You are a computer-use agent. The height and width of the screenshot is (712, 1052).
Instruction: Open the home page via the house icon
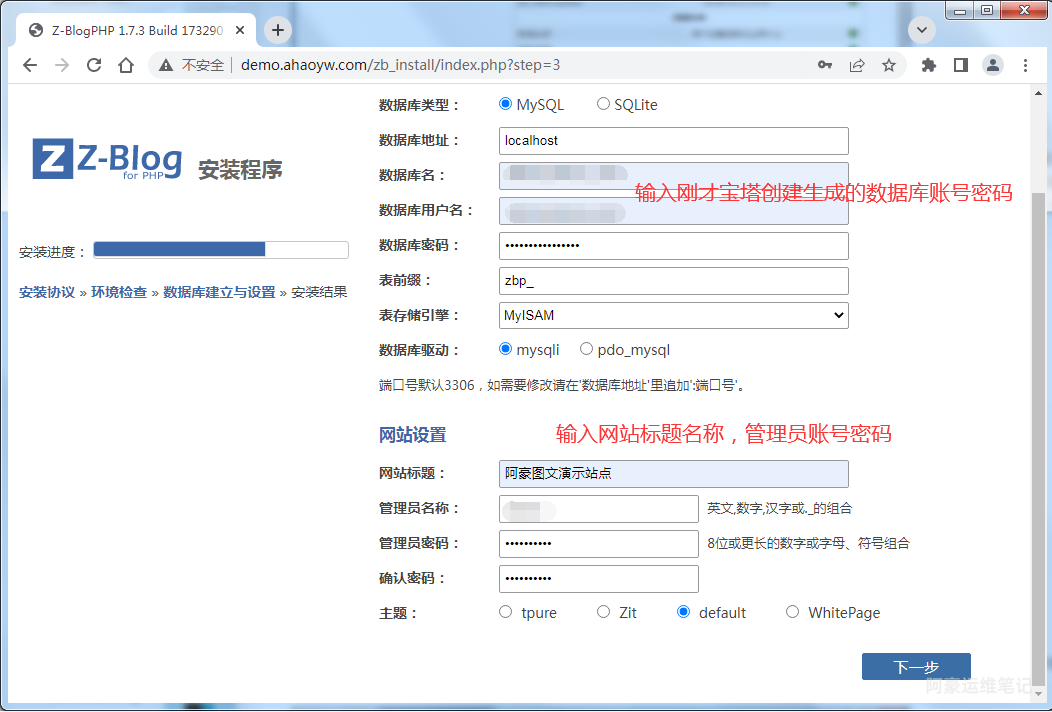(x=126, y=65)
